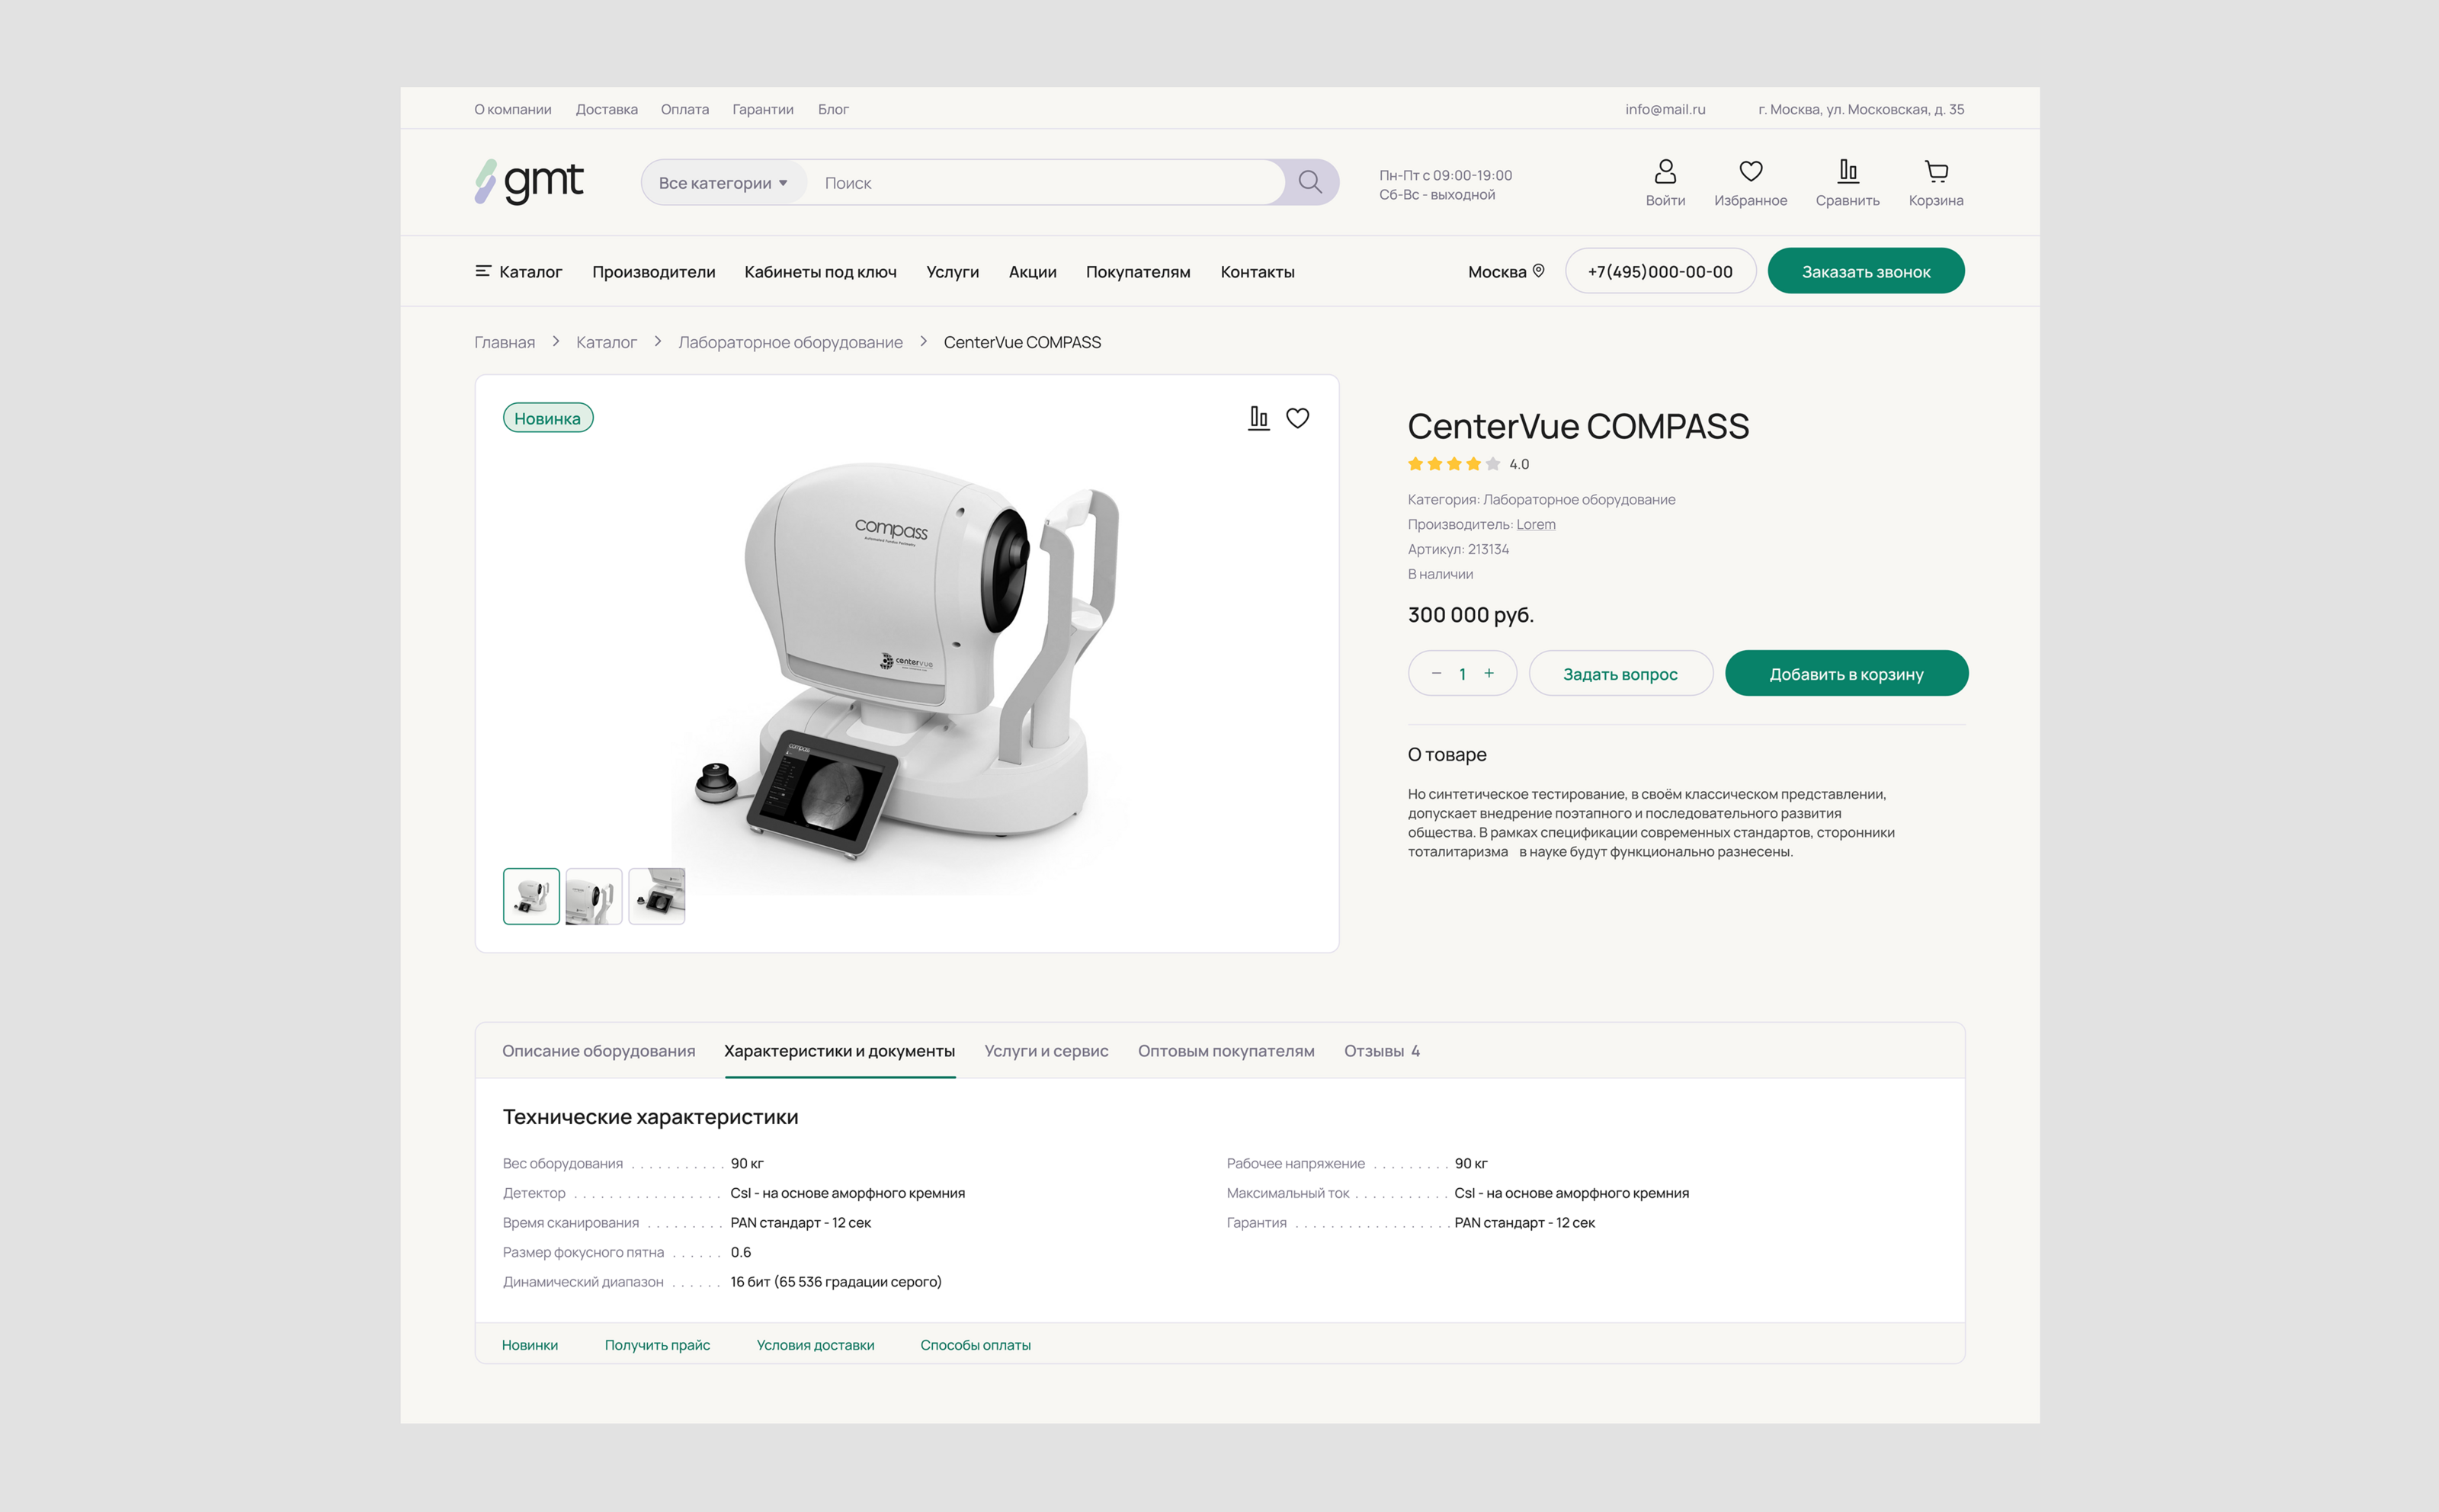This screenshot has height=1512, width=2439.
Task: Open the Сравнить compare icon in header
Action: [x=1847, y=172]
